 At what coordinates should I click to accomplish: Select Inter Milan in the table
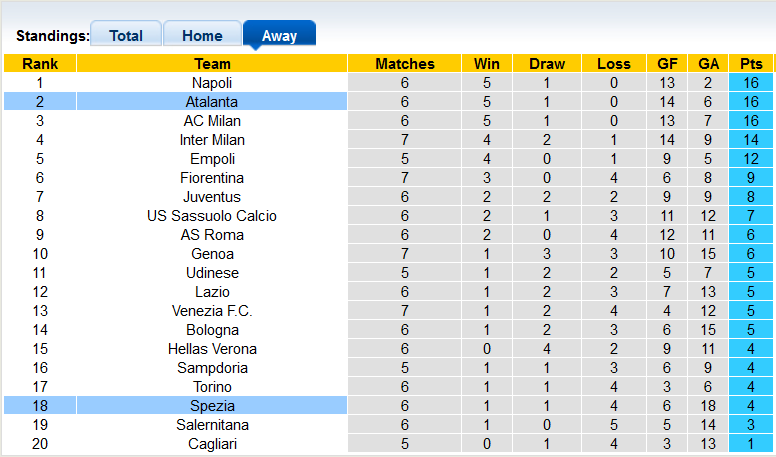[212, 140]
